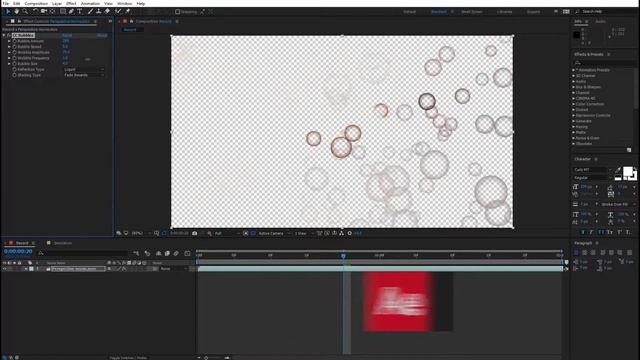Select the Puppet Pin tool
The height and width of the screenshot is (360, 640).
tap(128, 11)
